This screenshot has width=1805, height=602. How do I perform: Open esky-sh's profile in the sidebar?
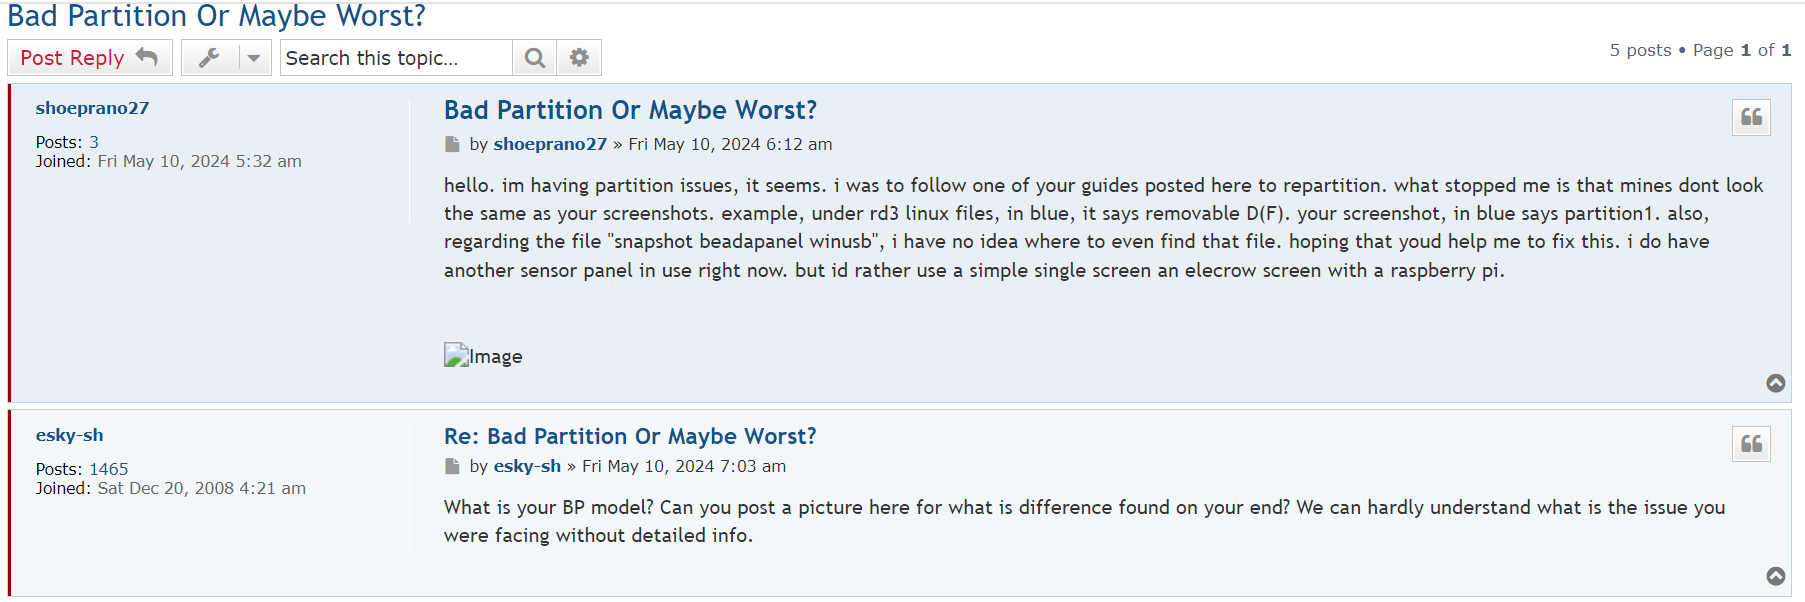click(69, 435)
